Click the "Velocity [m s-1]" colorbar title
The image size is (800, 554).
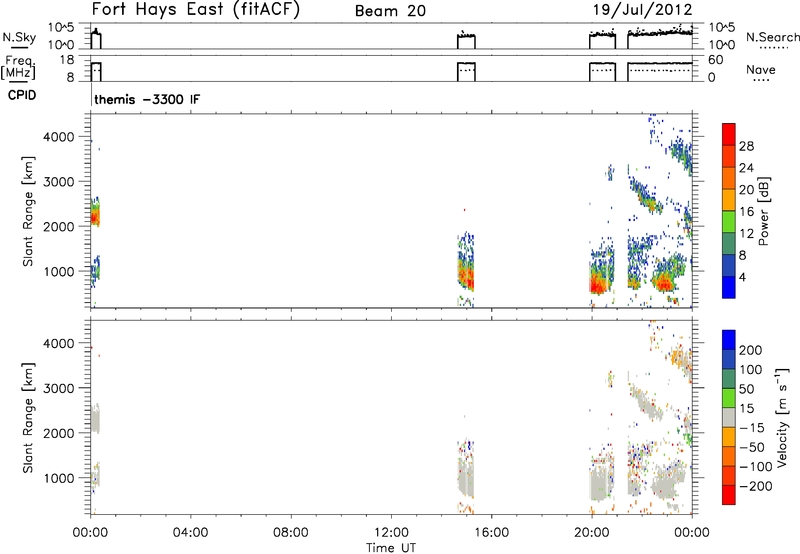coord(782,417)
